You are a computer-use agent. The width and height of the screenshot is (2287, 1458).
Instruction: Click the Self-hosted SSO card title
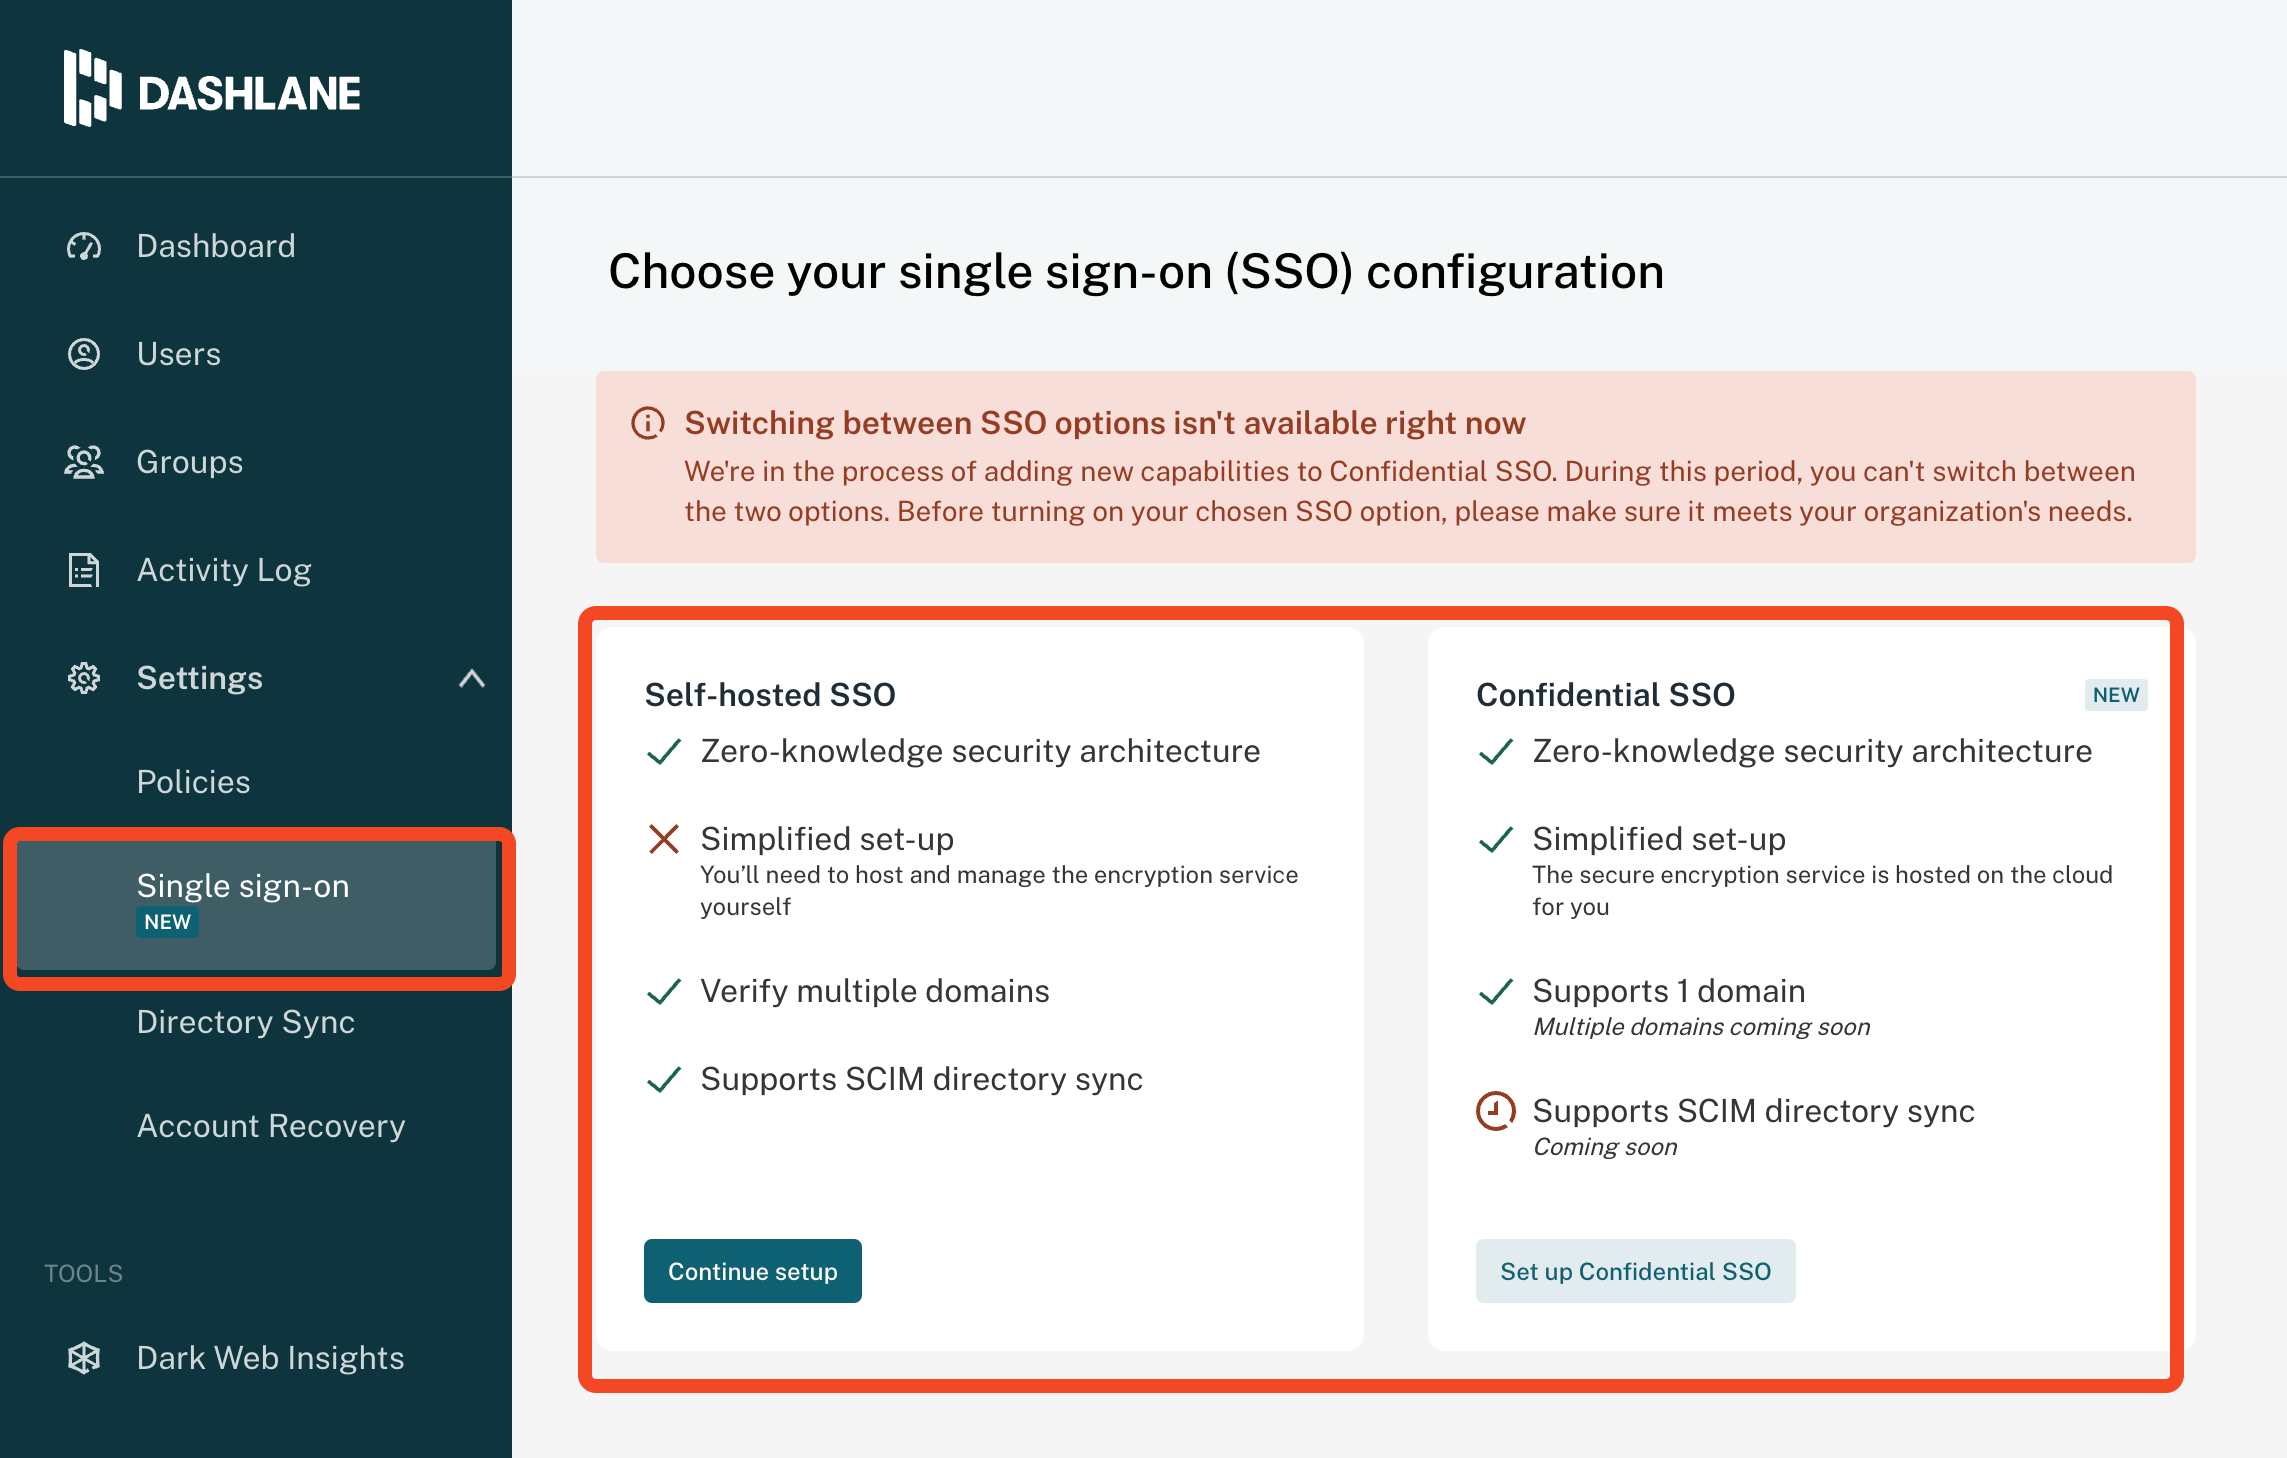[770, 695]
